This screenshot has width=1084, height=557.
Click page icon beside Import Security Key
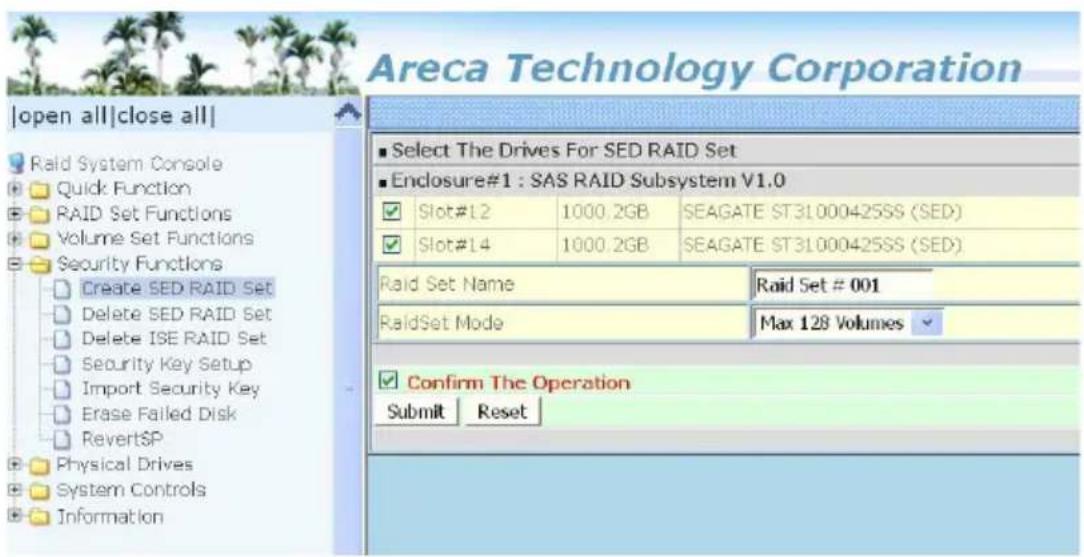(64, 388)
